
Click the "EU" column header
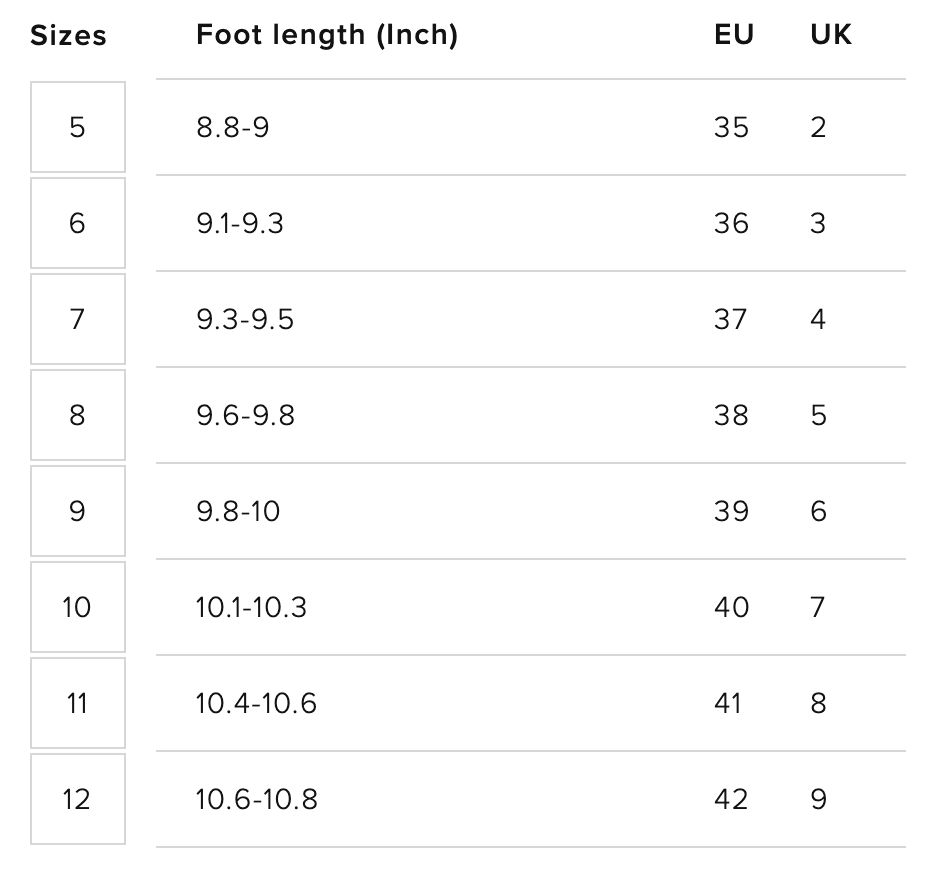(734, 35)
